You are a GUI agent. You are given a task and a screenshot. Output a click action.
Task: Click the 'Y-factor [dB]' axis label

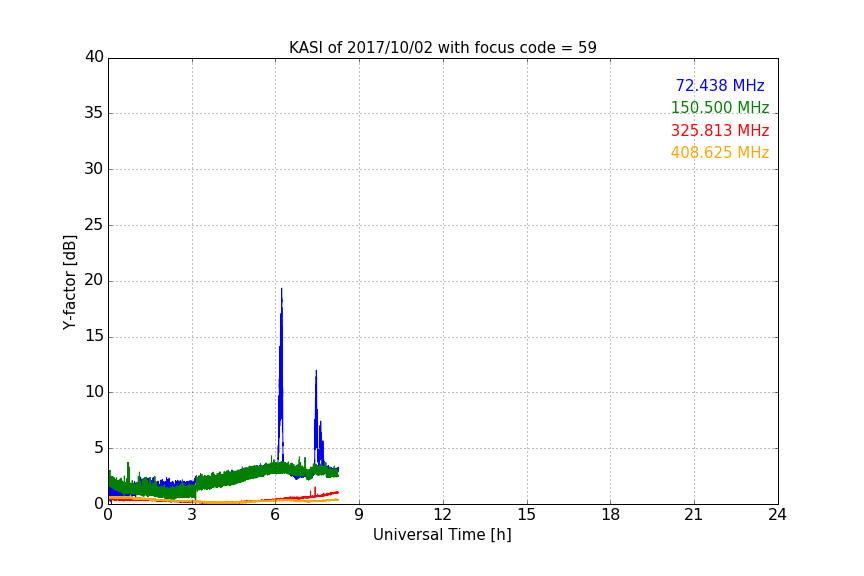69,282
